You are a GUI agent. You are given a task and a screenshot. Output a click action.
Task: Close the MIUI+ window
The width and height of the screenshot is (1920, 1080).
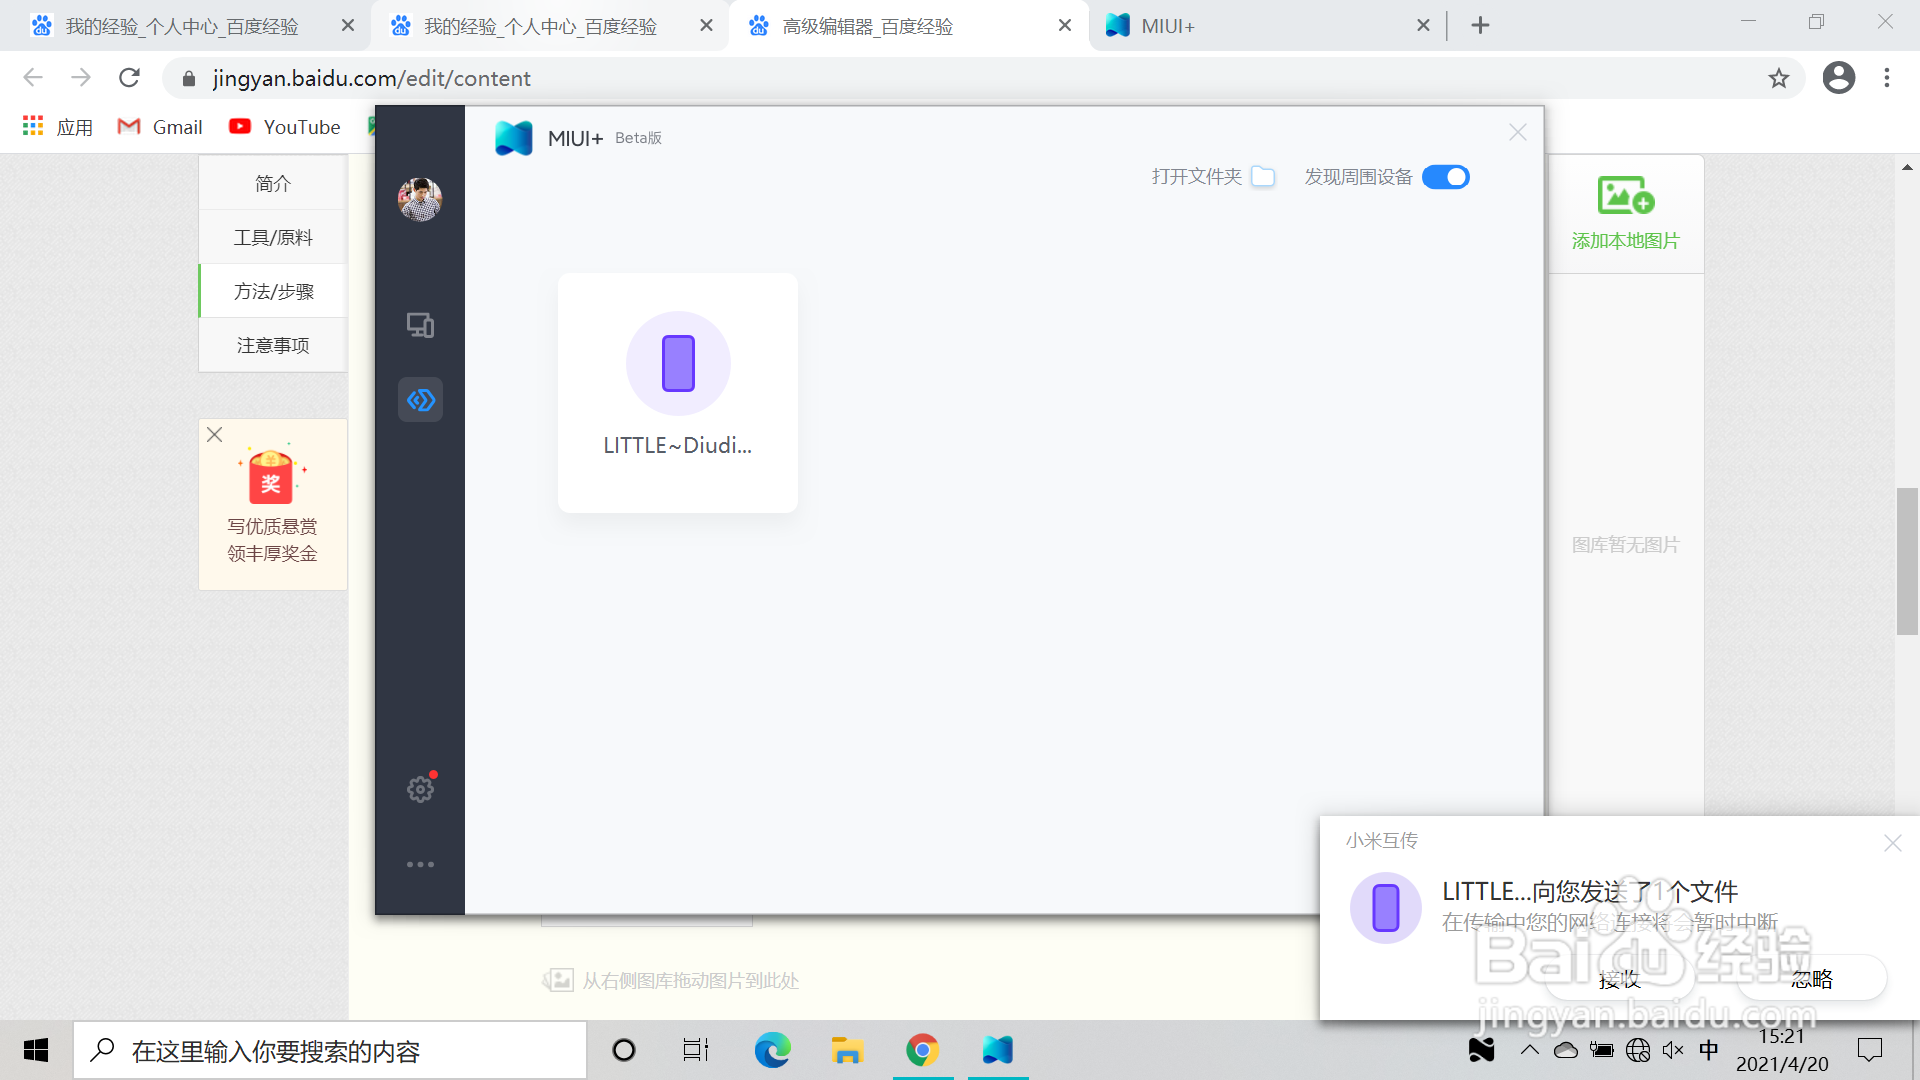[x=1518, y=132]
